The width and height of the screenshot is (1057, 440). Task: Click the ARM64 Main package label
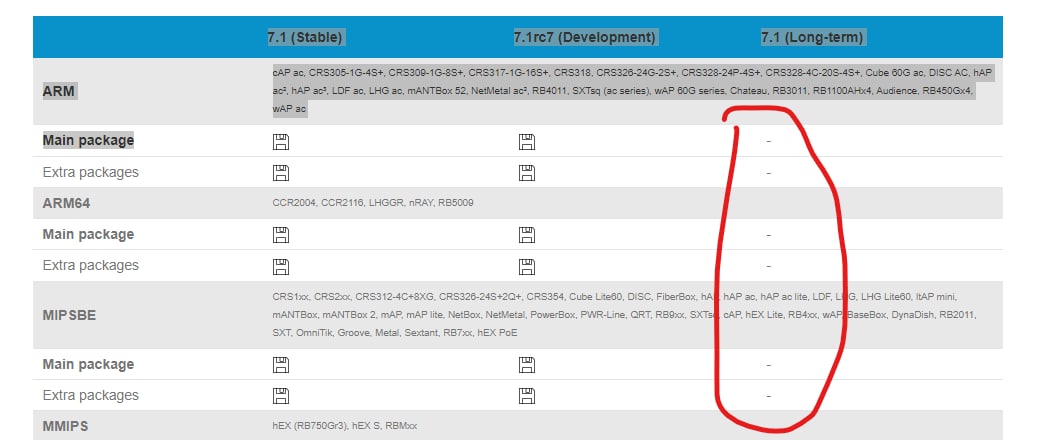click(88, 234)
